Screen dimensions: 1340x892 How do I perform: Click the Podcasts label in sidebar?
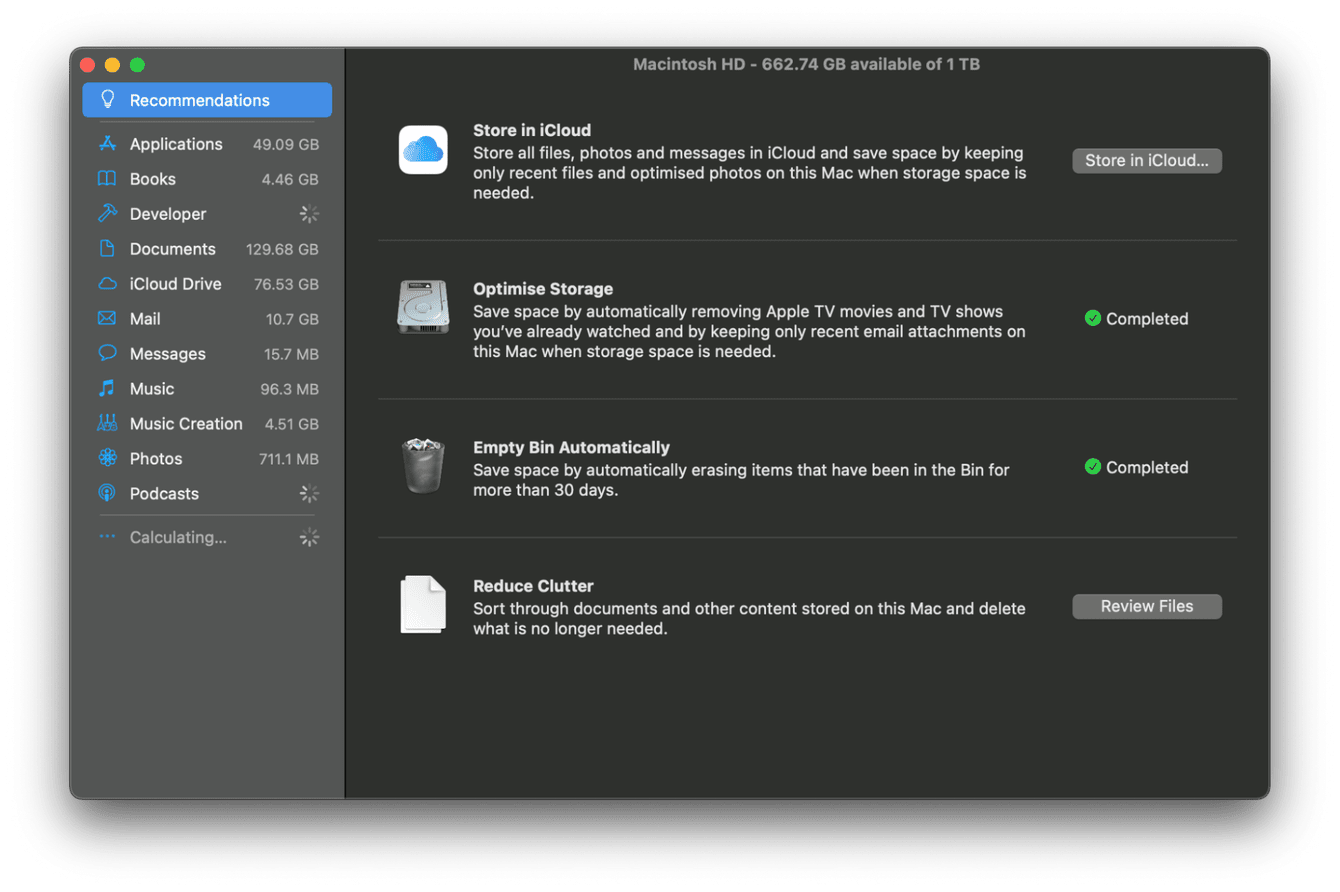coord(164,494)
